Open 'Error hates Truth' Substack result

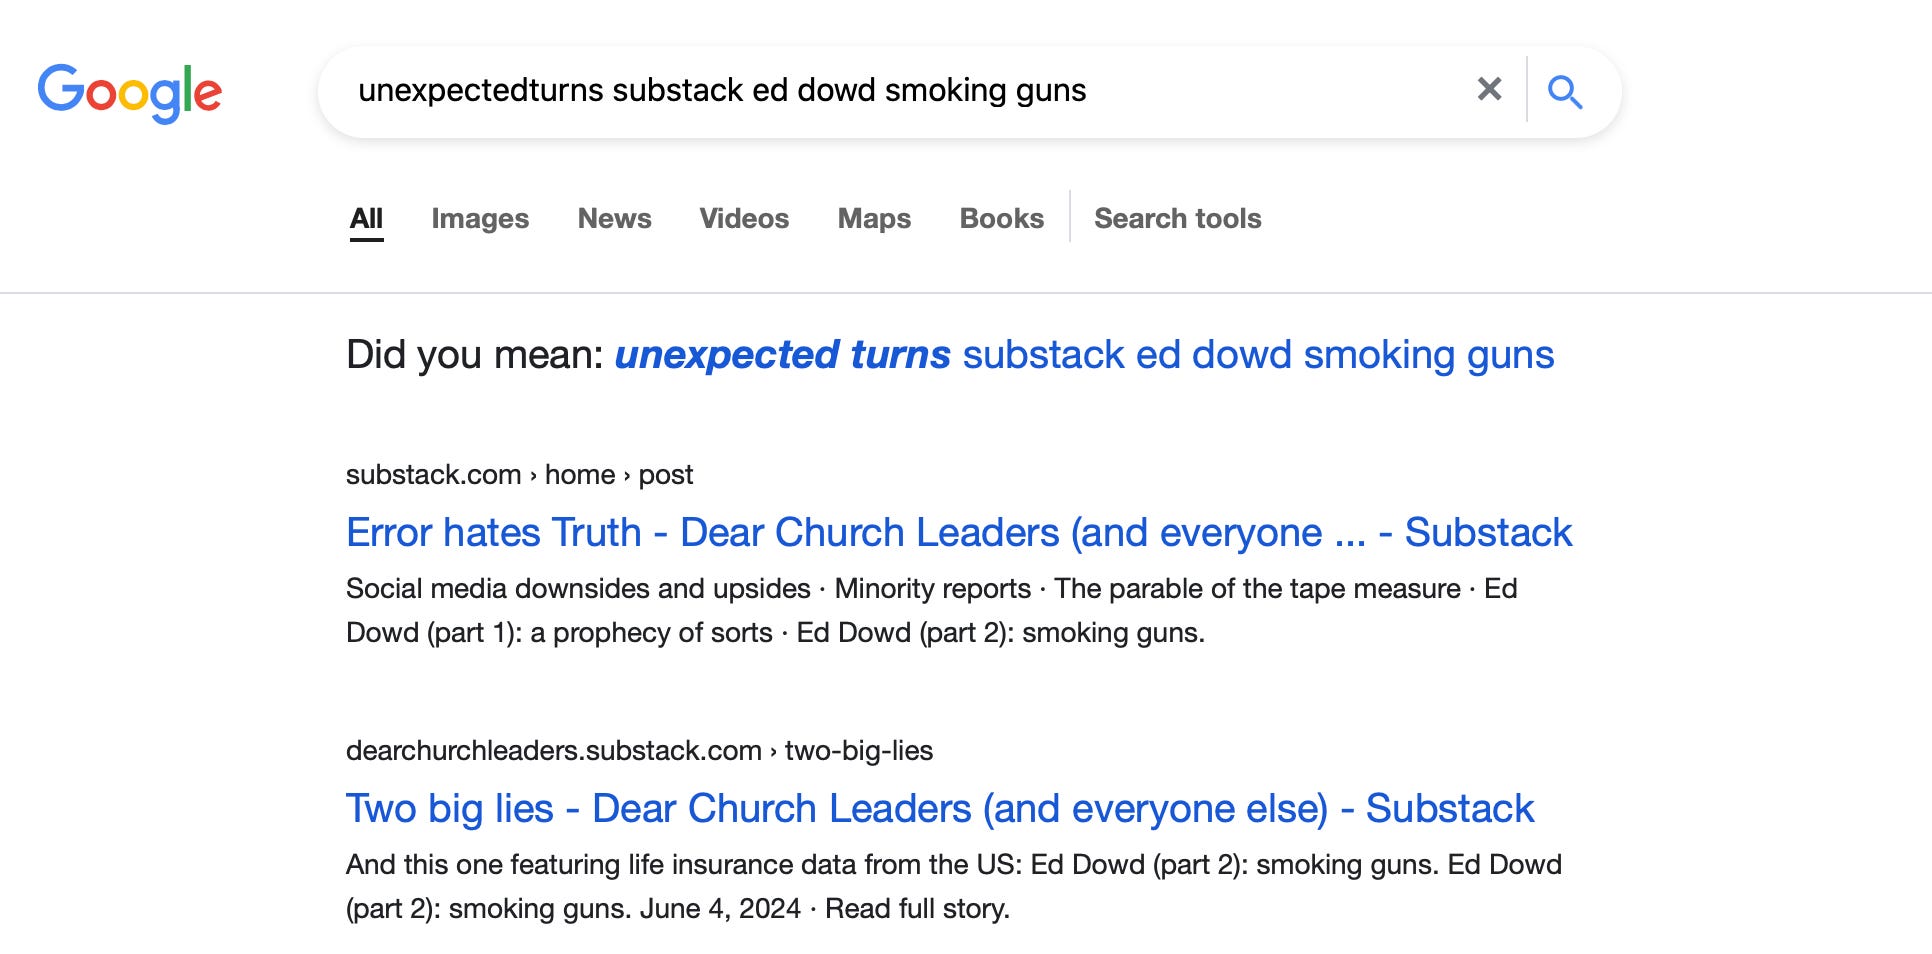[959, 533]
